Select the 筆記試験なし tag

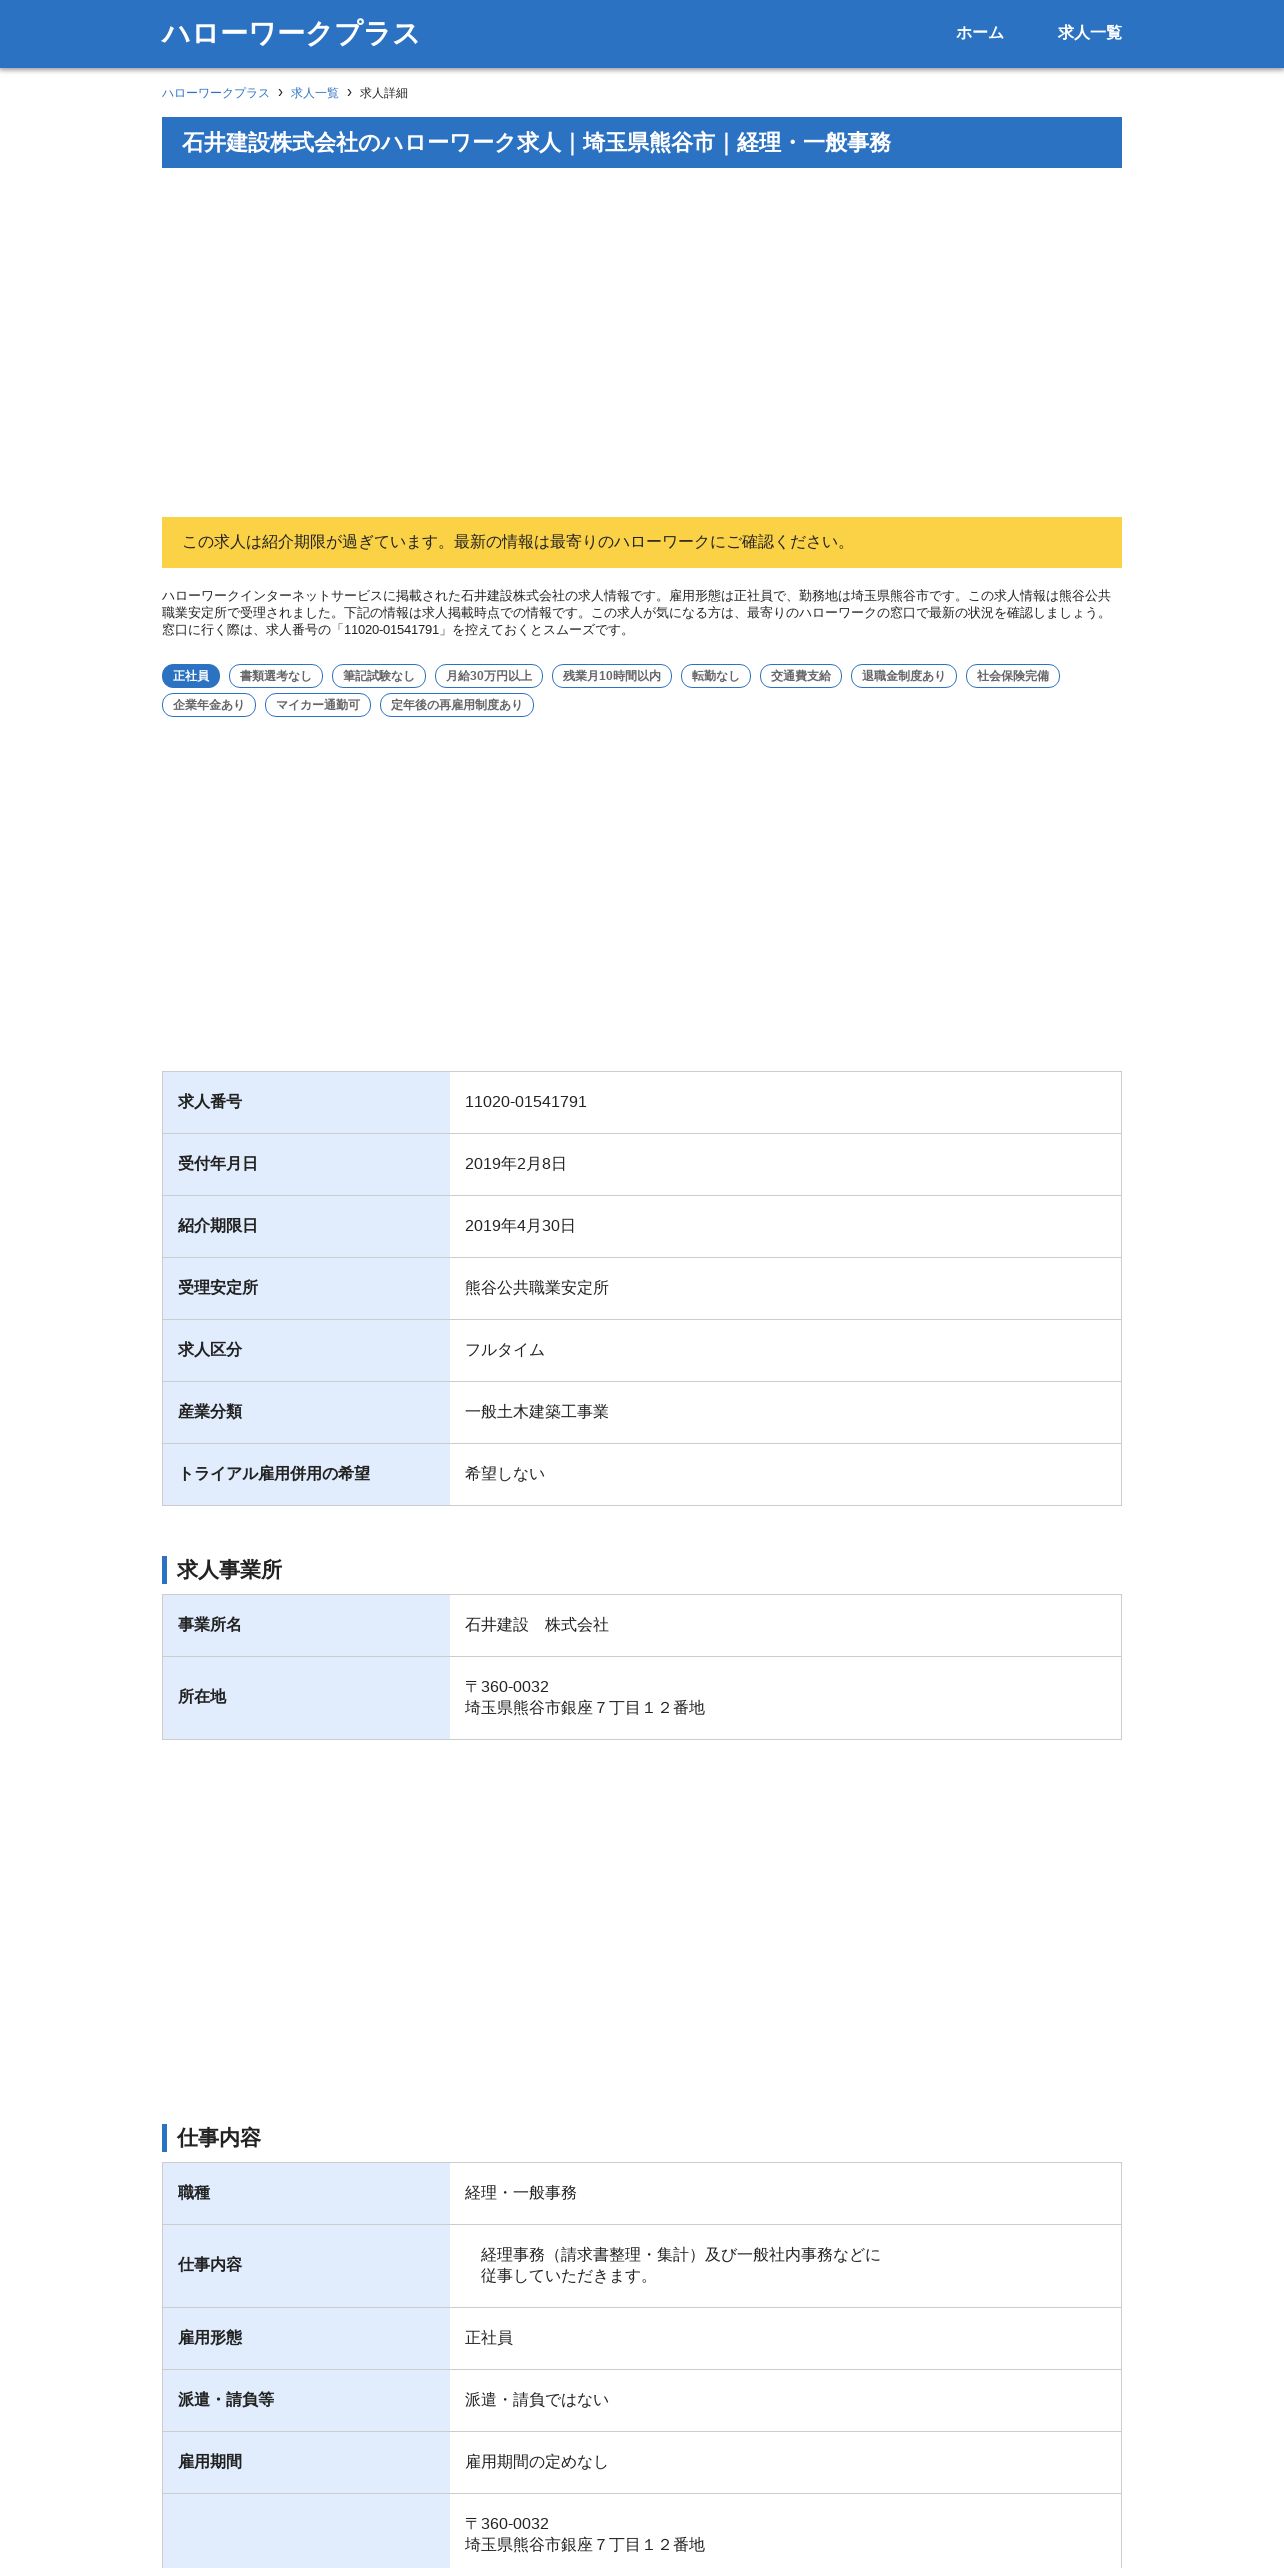pyautogui.click(x=379, y=676)
